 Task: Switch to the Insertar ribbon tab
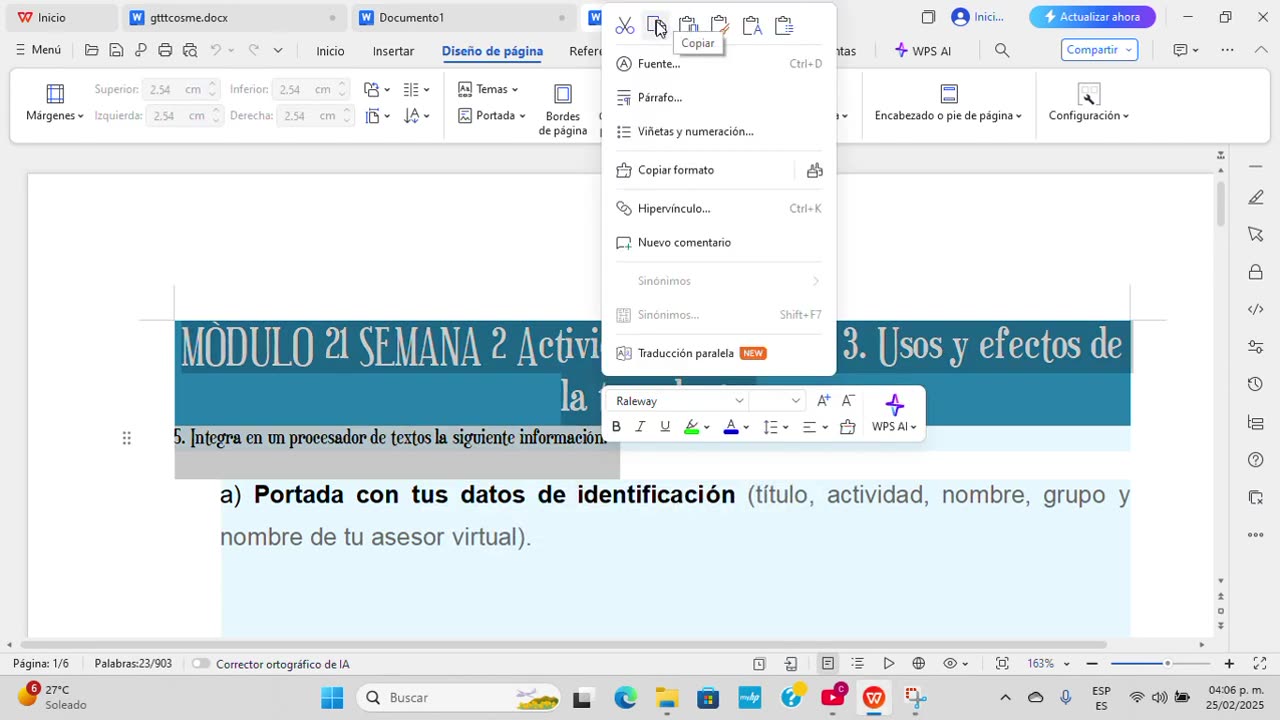[393, 51]
